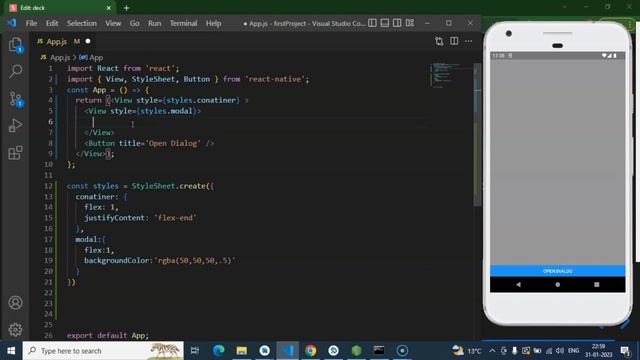Open the View menu
This screenshot has height=360, width=640.
(113, 23)
